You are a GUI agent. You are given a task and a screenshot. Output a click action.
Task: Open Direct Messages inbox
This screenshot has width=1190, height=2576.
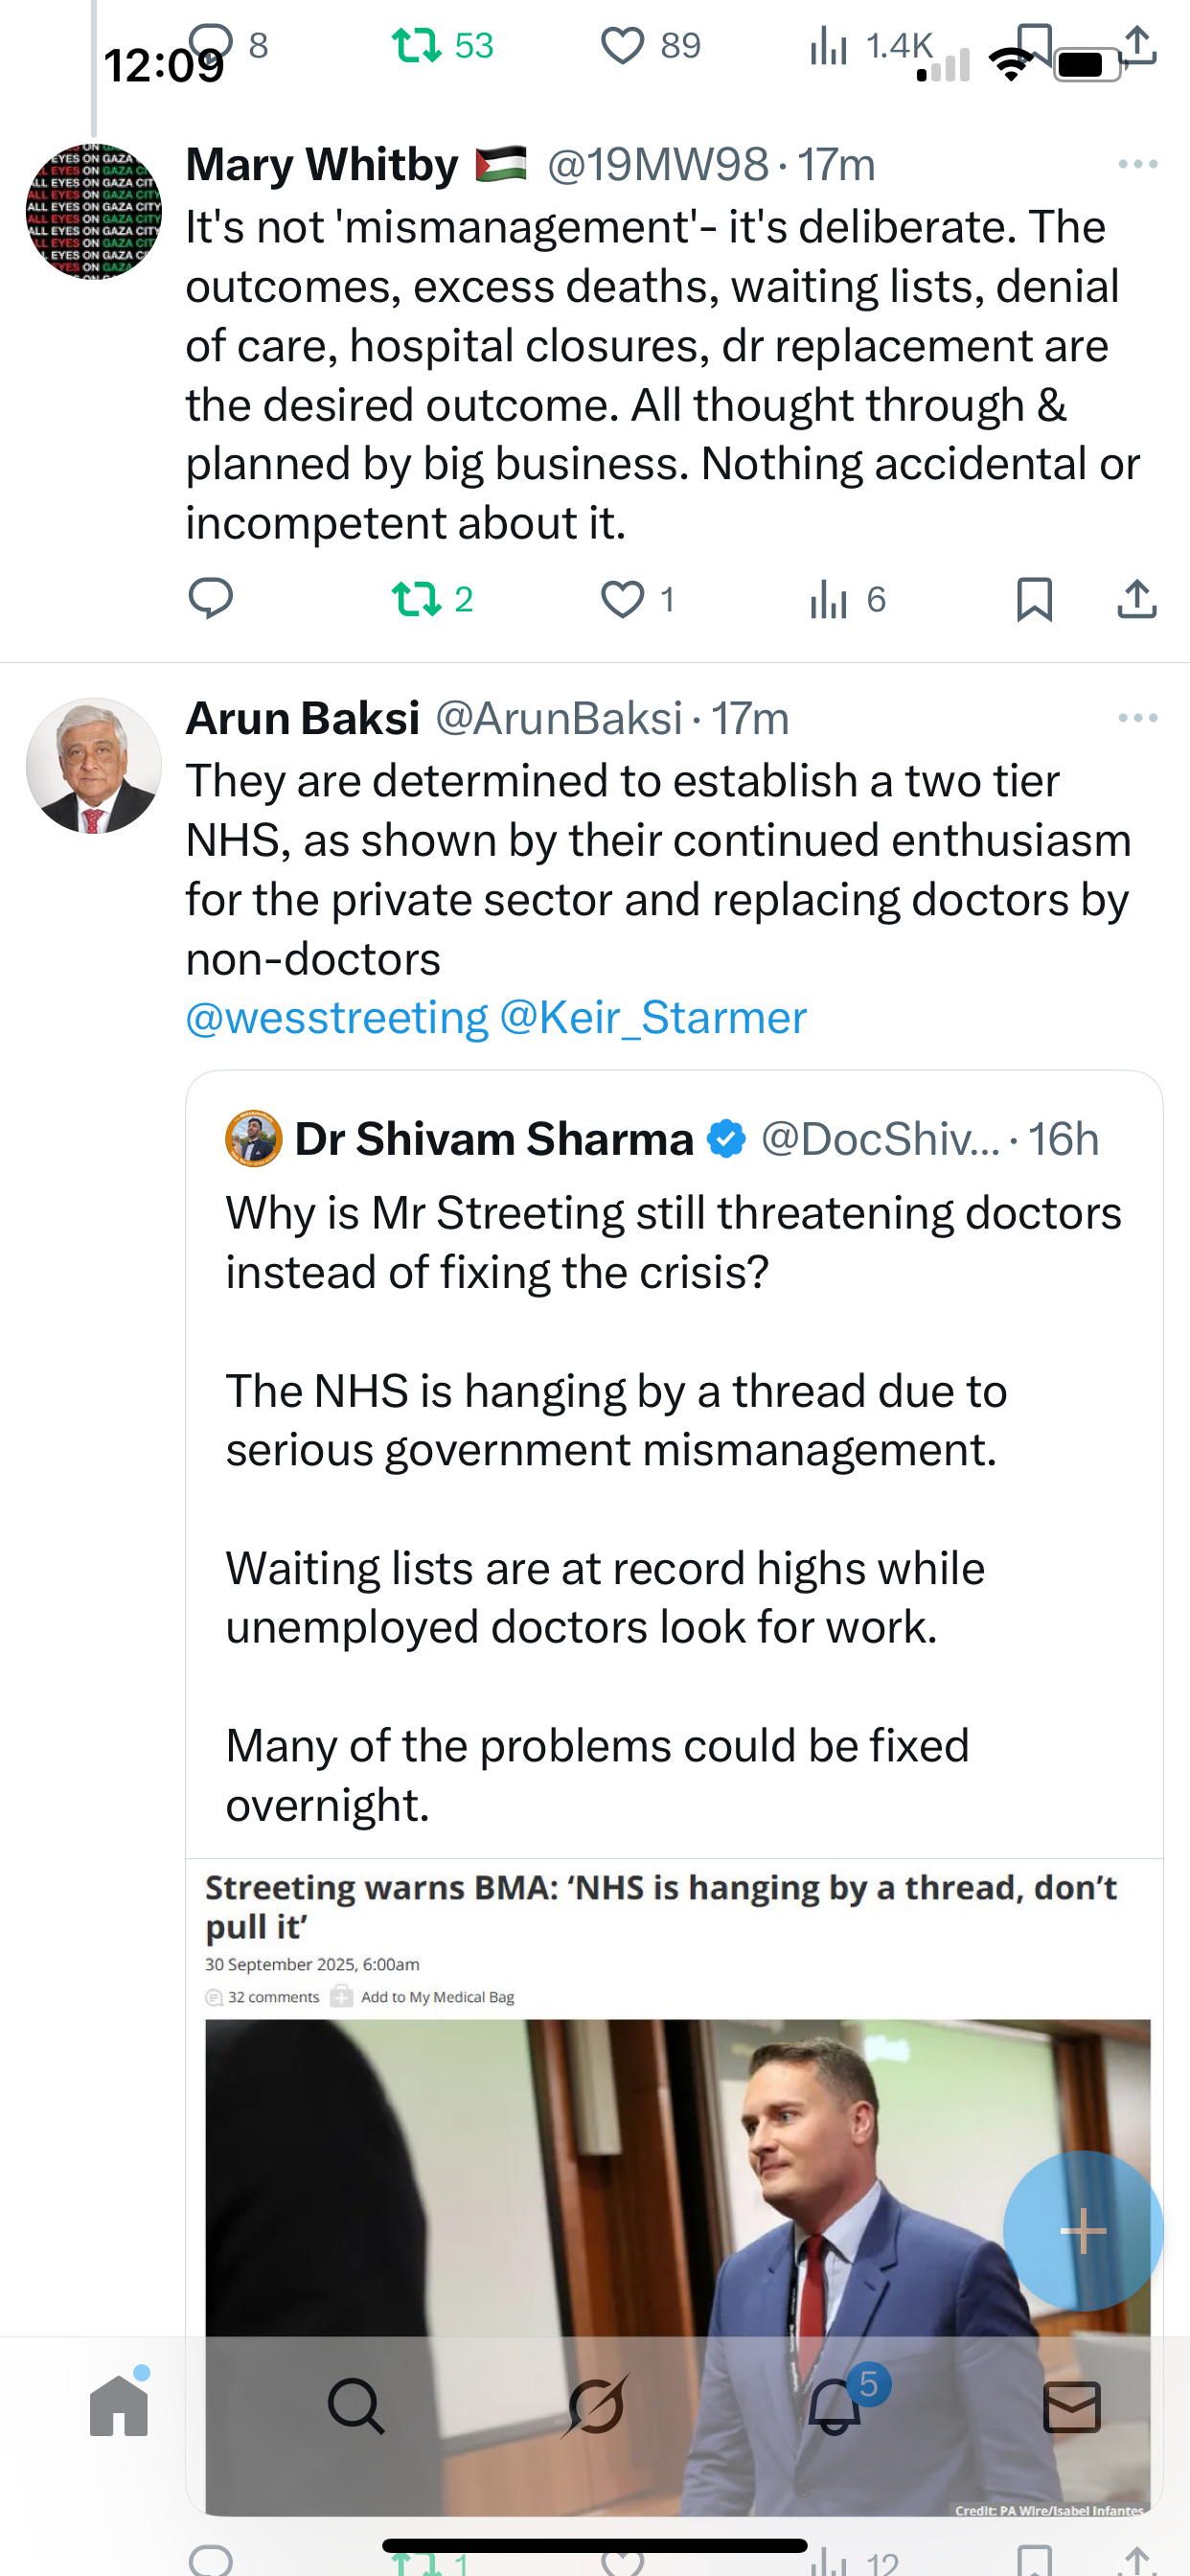pos(1072,2406)
